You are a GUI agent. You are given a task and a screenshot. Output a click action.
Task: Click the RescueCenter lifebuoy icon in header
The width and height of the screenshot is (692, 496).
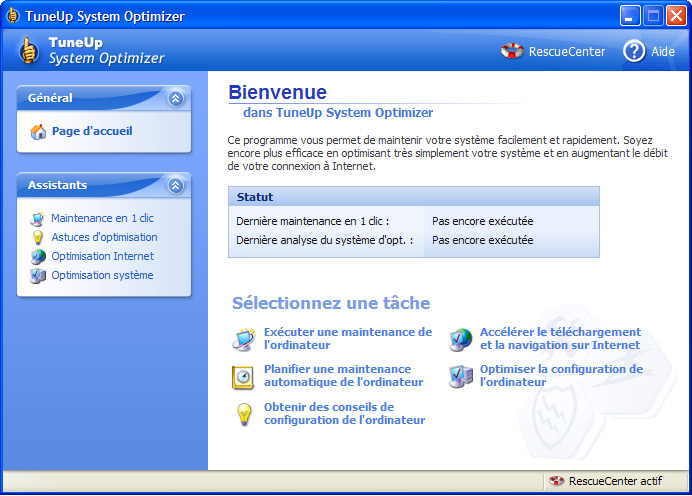point(512,51)
